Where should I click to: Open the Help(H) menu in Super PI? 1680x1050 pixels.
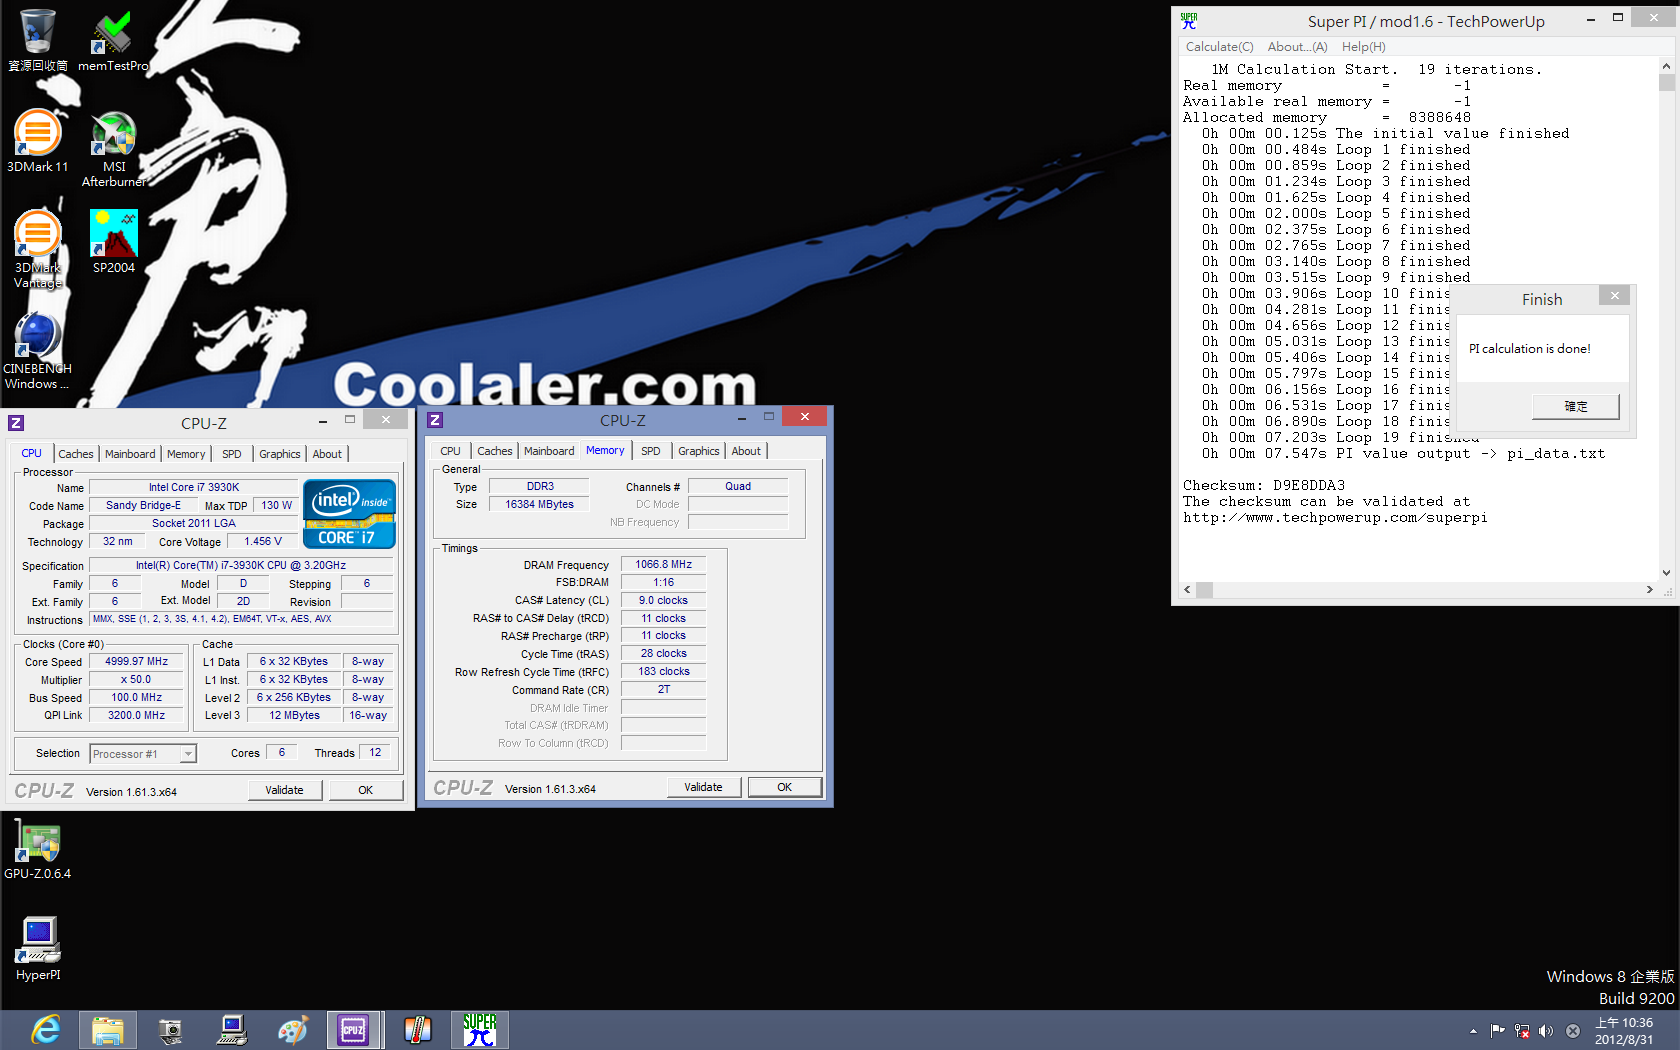coord(1363,47)
